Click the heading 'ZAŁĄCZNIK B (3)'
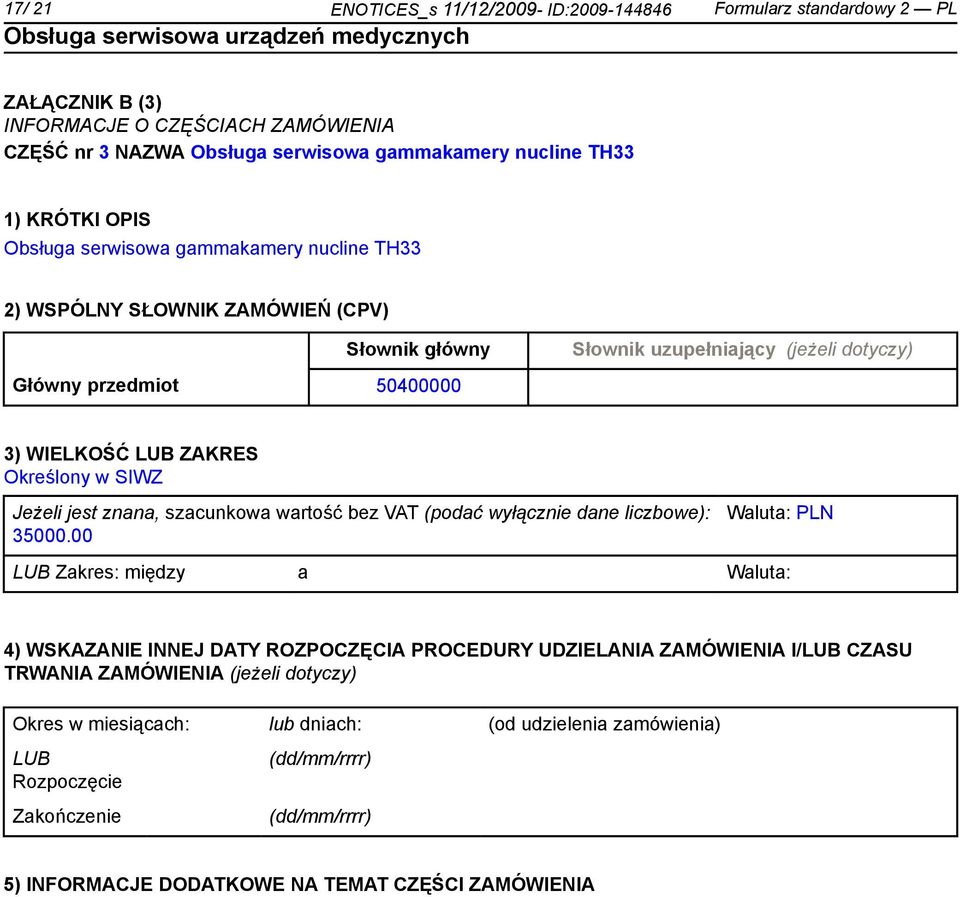The width and height of the screenshot is (960, 897). tap(83, 102)
